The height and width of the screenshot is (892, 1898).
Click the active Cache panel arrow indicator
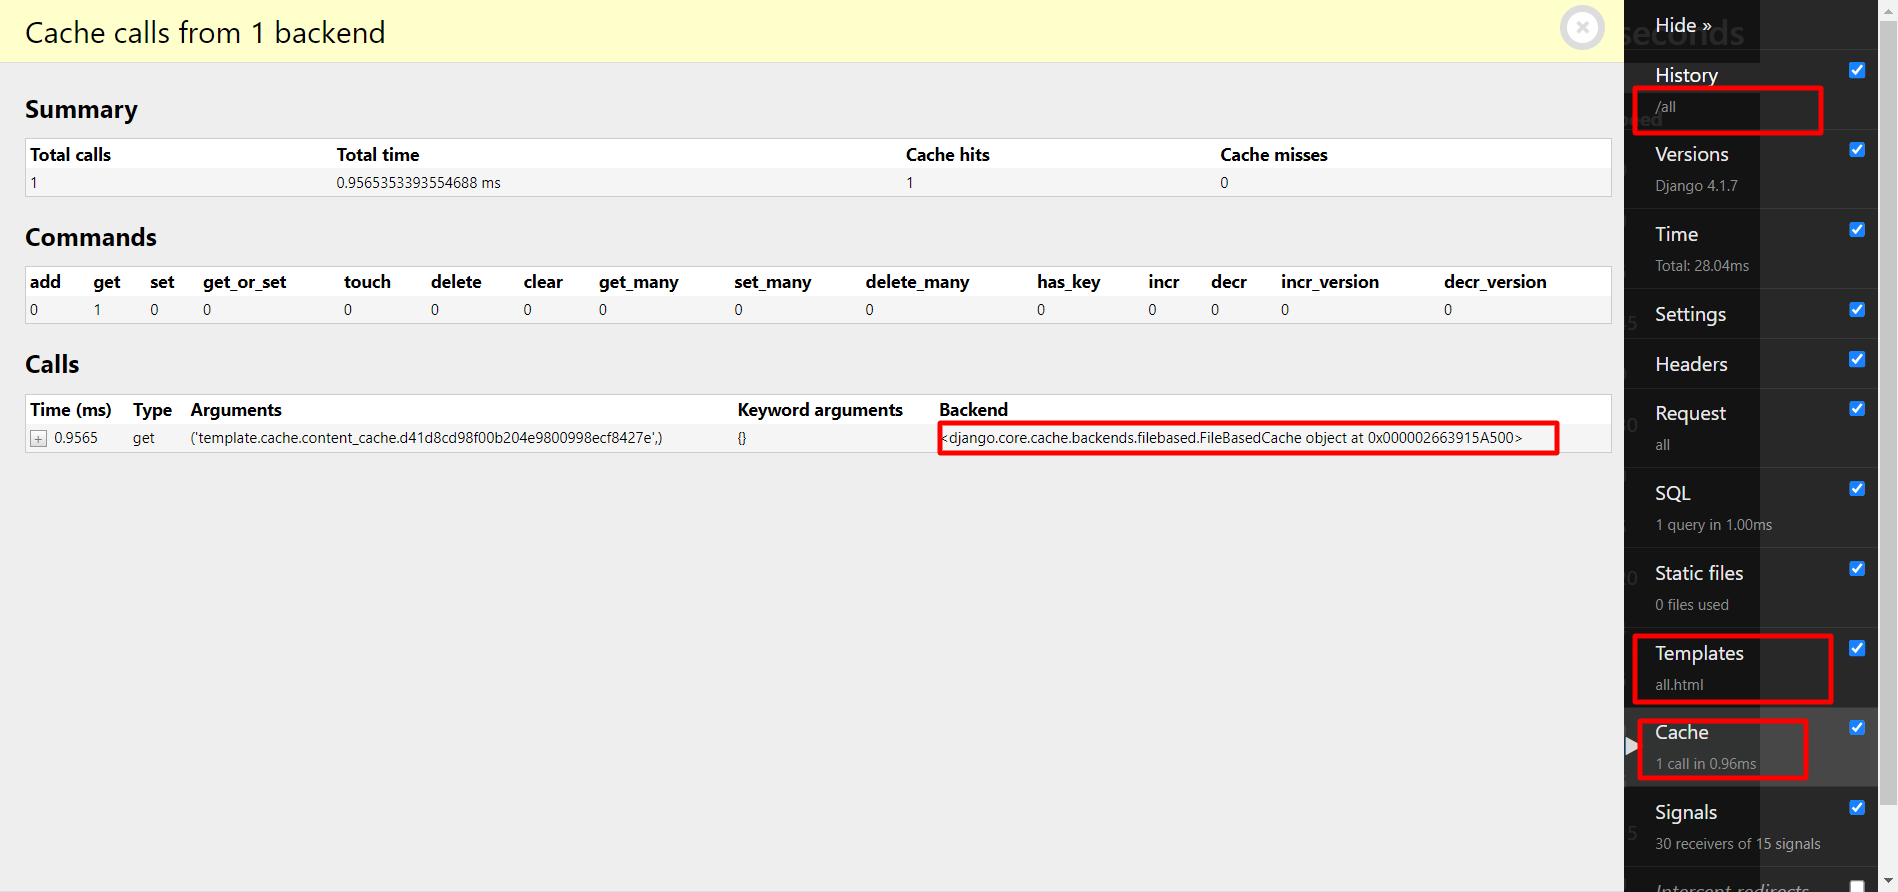[x=1631, y=746]
